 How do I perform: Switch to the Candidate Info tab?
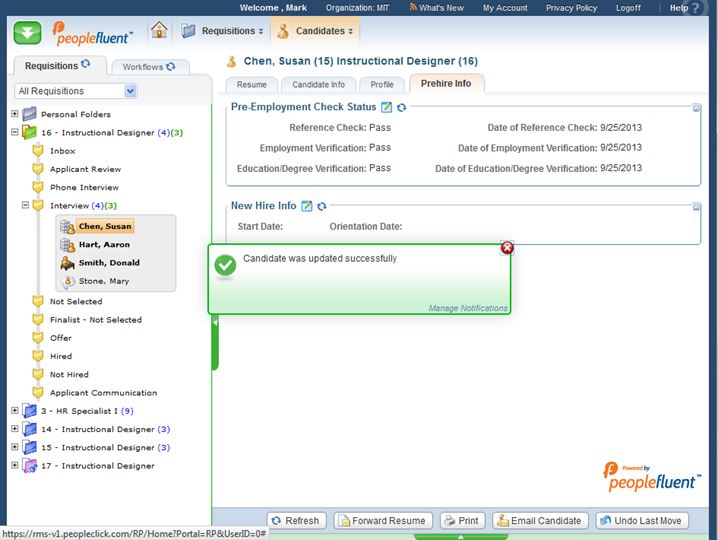pyautogui.click(x=318, y=85)
